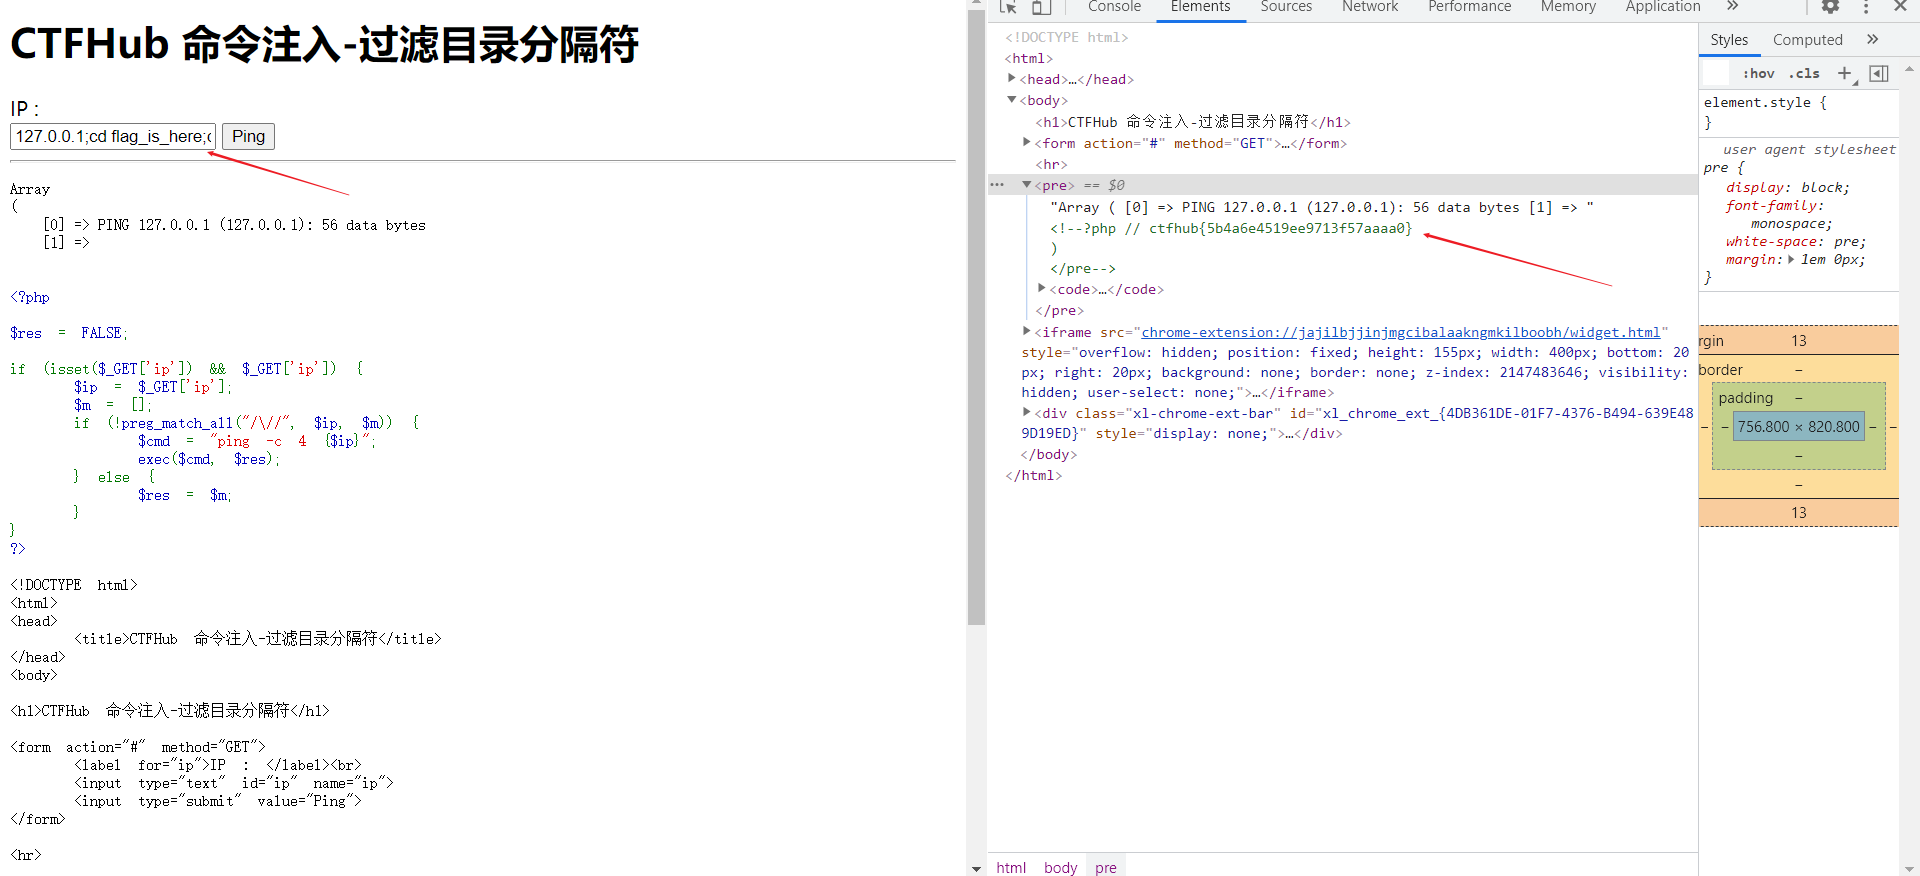The width and height of the screenshot is (1920, 876).
Task: Expand the iframe element node
Action: [x=1027, y=331]
